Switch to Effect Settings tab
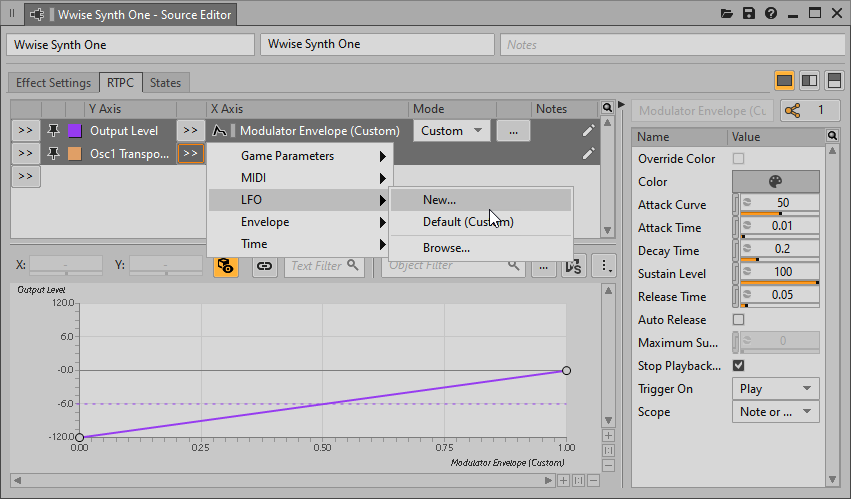The image size is (851, 499). point(53,83)
